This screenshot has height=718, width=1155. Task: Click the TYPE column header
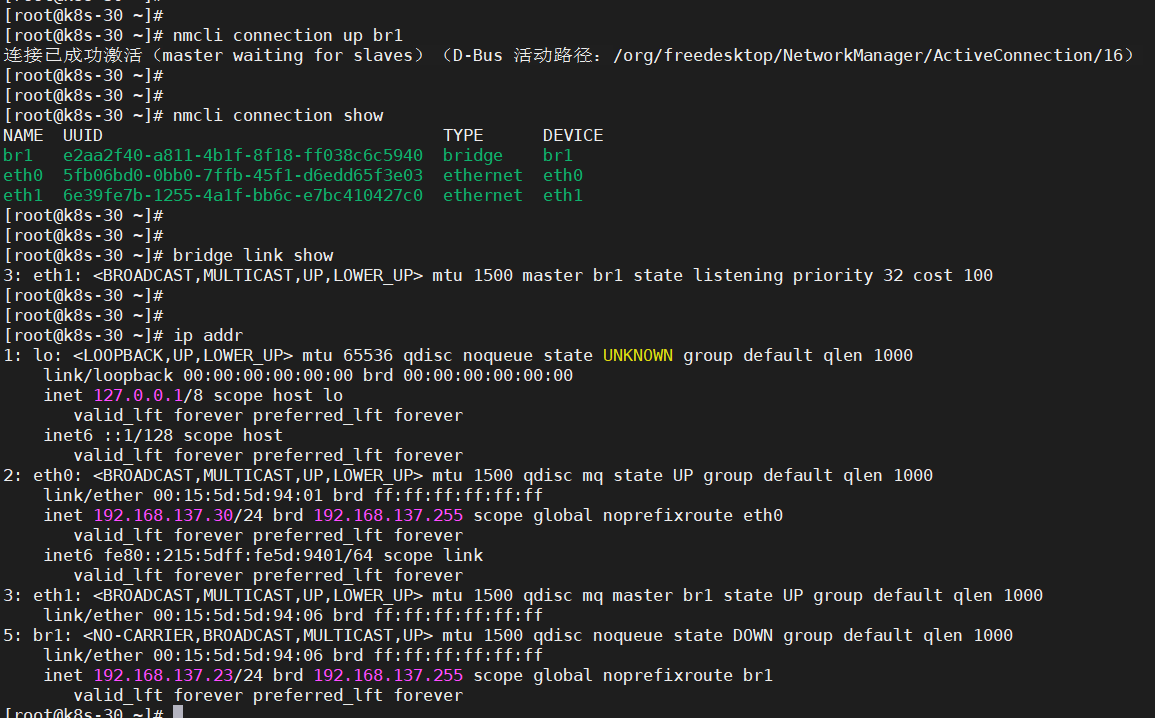[462, 135]
